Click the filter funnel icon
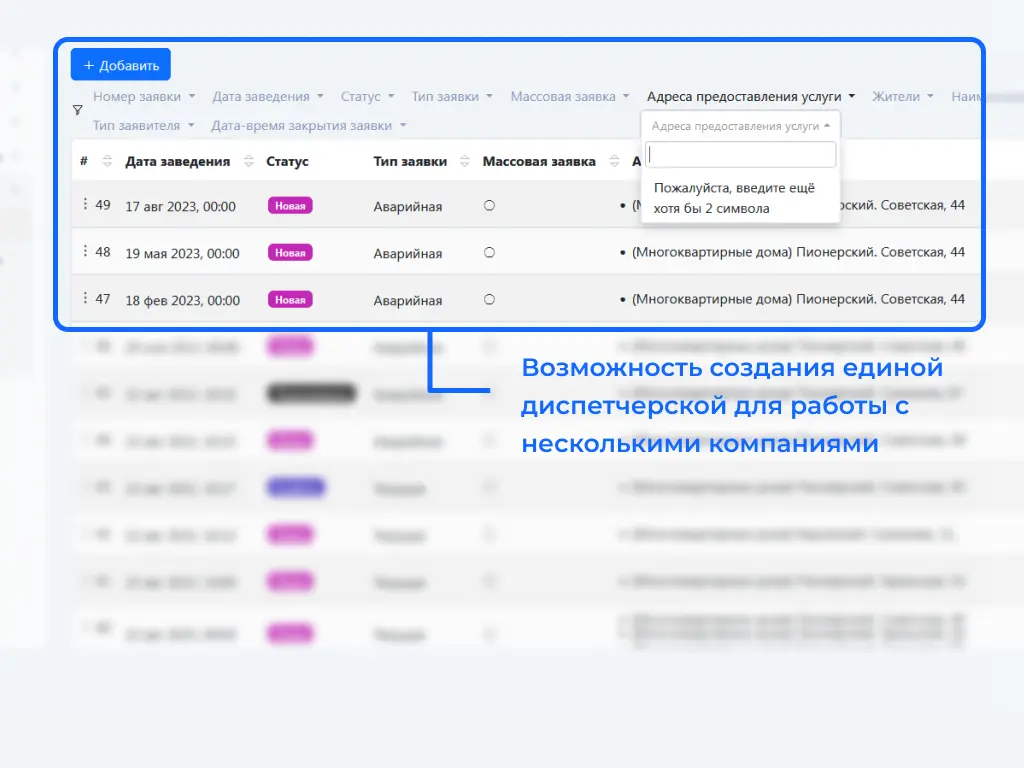1024x768 pixels. point(78,111)
